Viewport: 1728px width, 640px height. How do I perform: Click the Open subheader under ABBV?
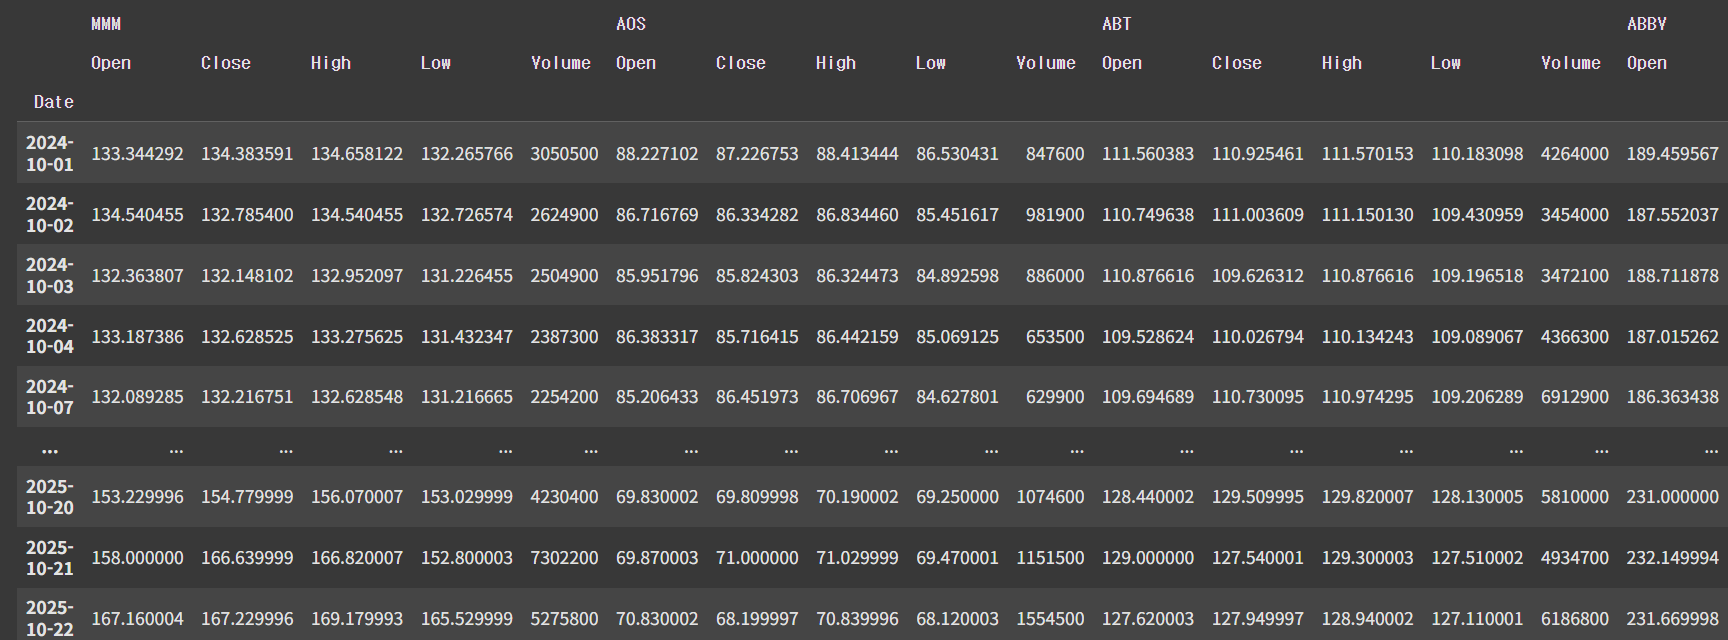click(x=1647, y=63)
